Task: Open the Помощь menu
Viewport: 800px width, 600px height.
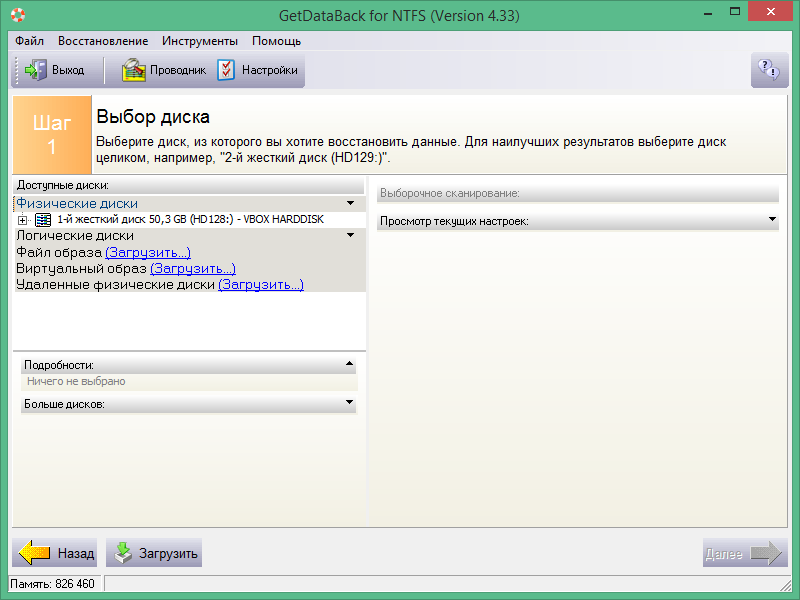Action: [x=277, y=41]
